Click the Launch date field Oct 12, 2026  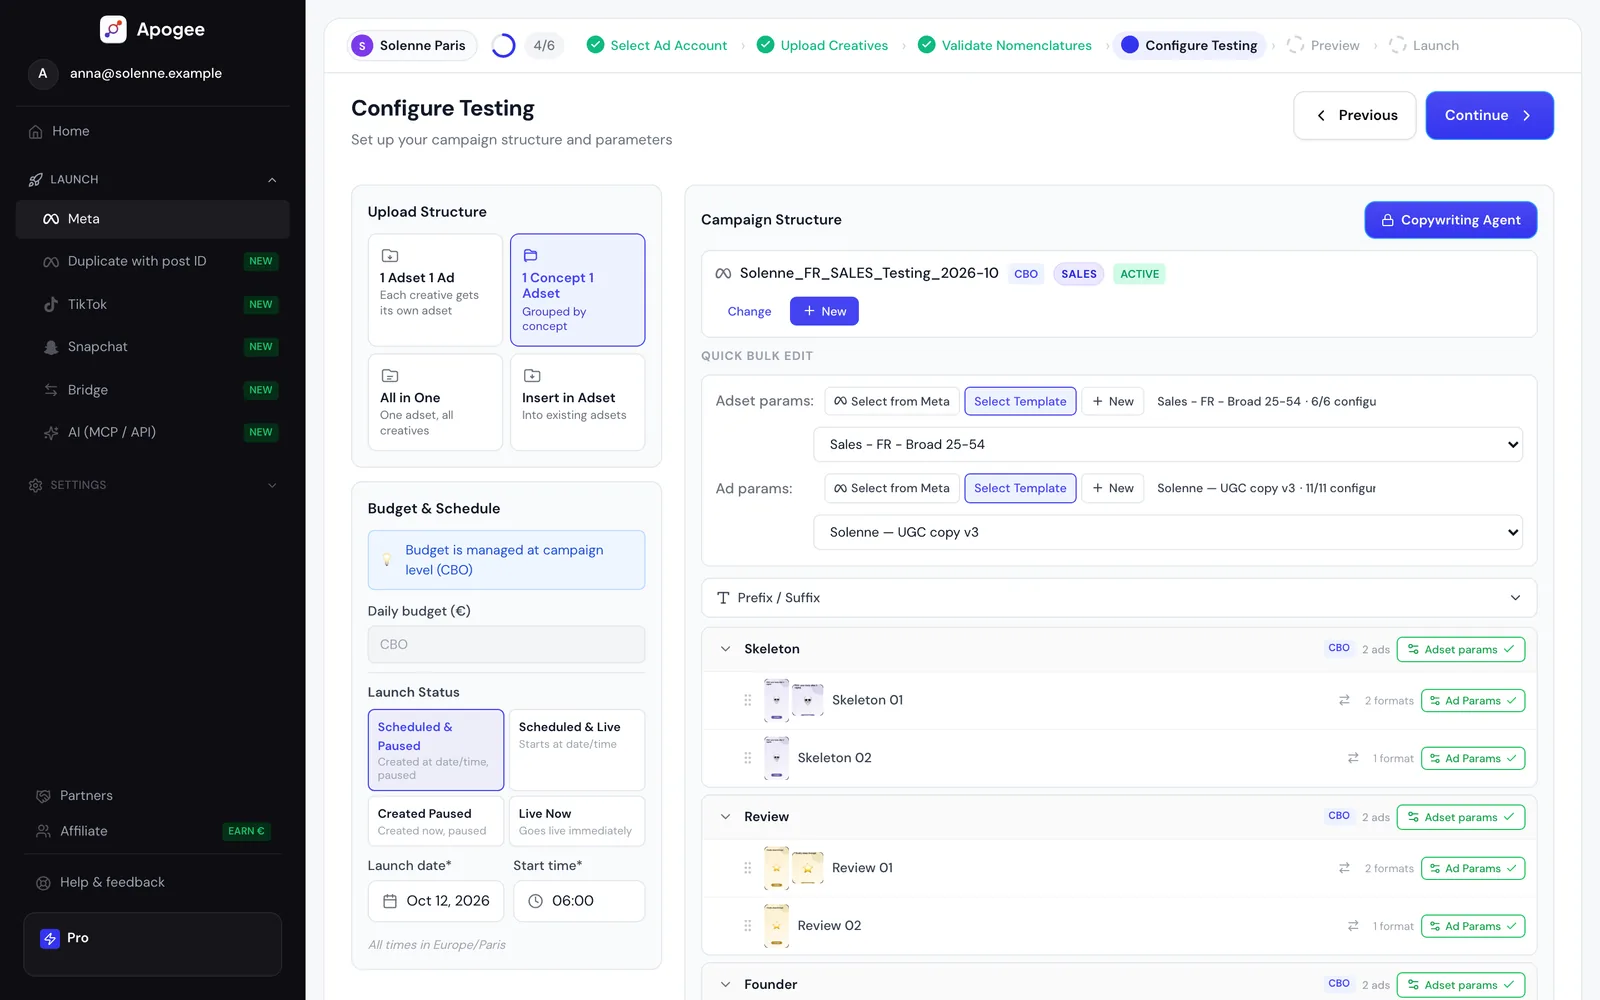coord(436,901)
